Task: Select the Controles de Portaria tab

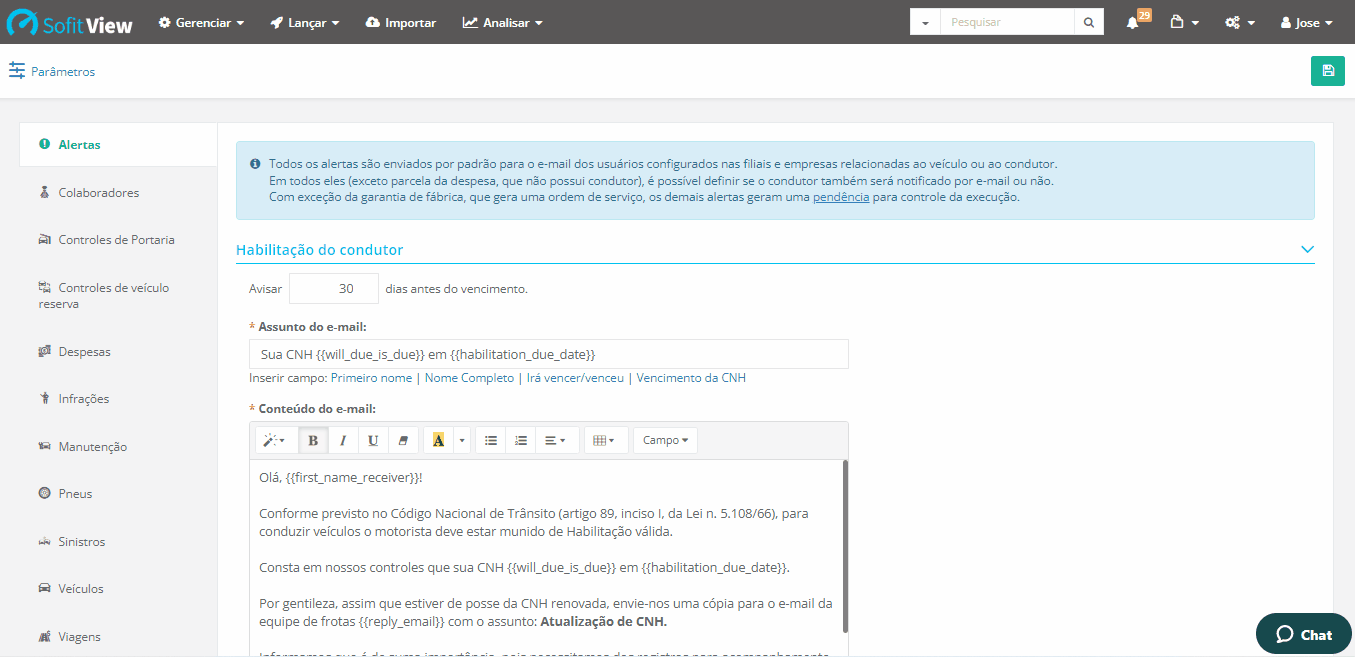Action: [x=118, y=240]
